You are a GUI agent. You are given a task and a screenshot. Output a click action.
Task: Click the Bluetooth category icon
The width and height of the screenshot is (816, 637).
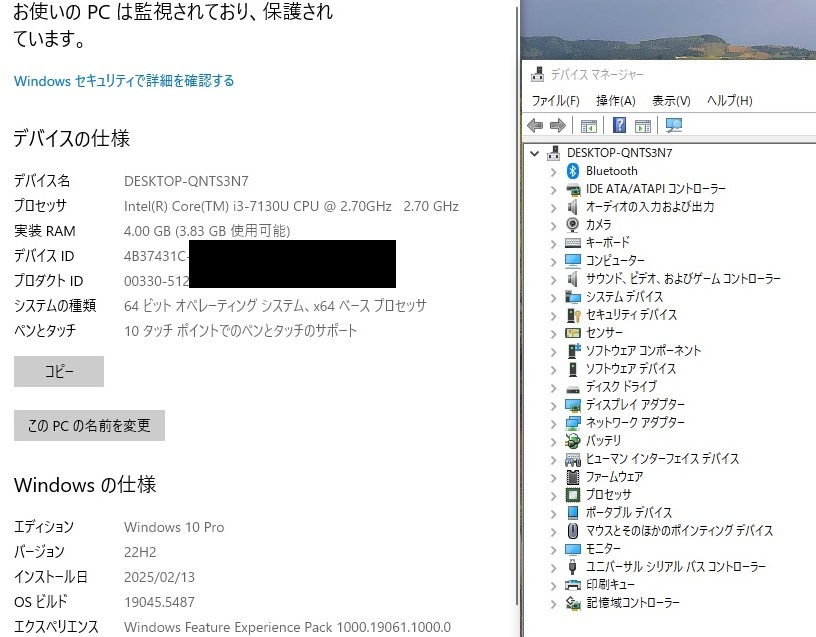point(572,171)
